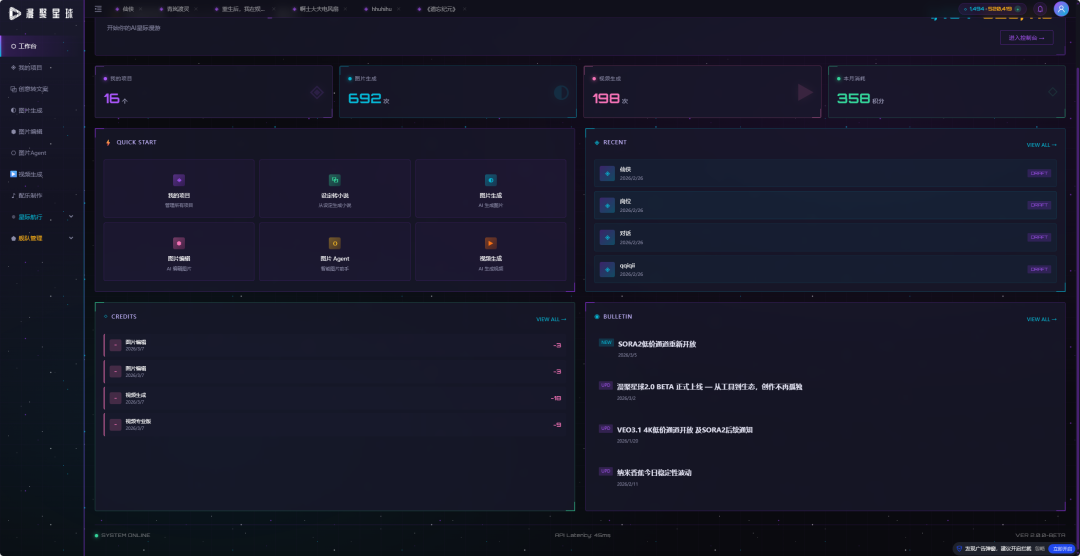
Task: Click DRAFT badge on 对话 recent item
Action: tap(1039, 237)
